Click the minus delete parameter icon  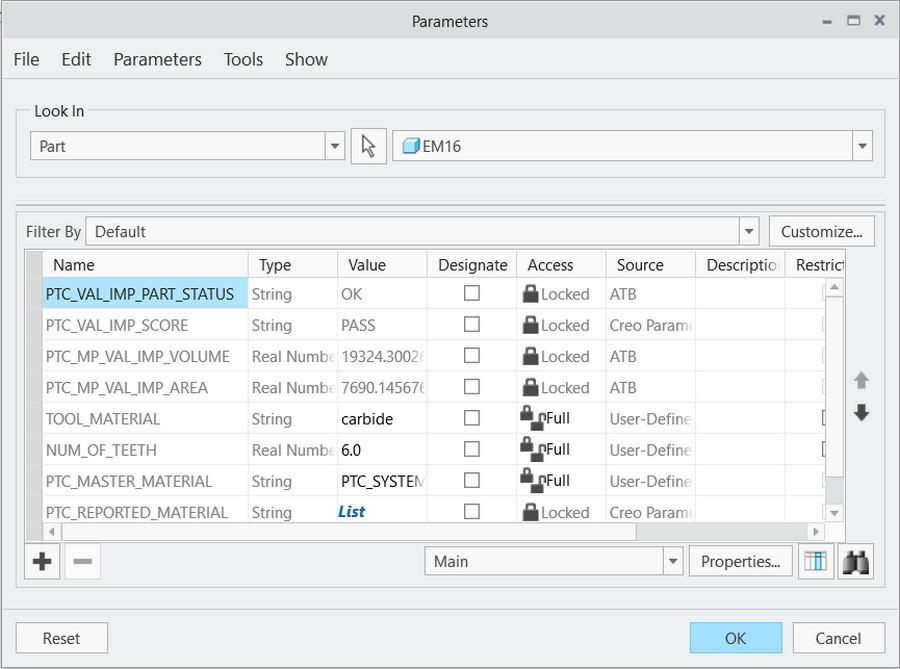[x=83, y=561]
